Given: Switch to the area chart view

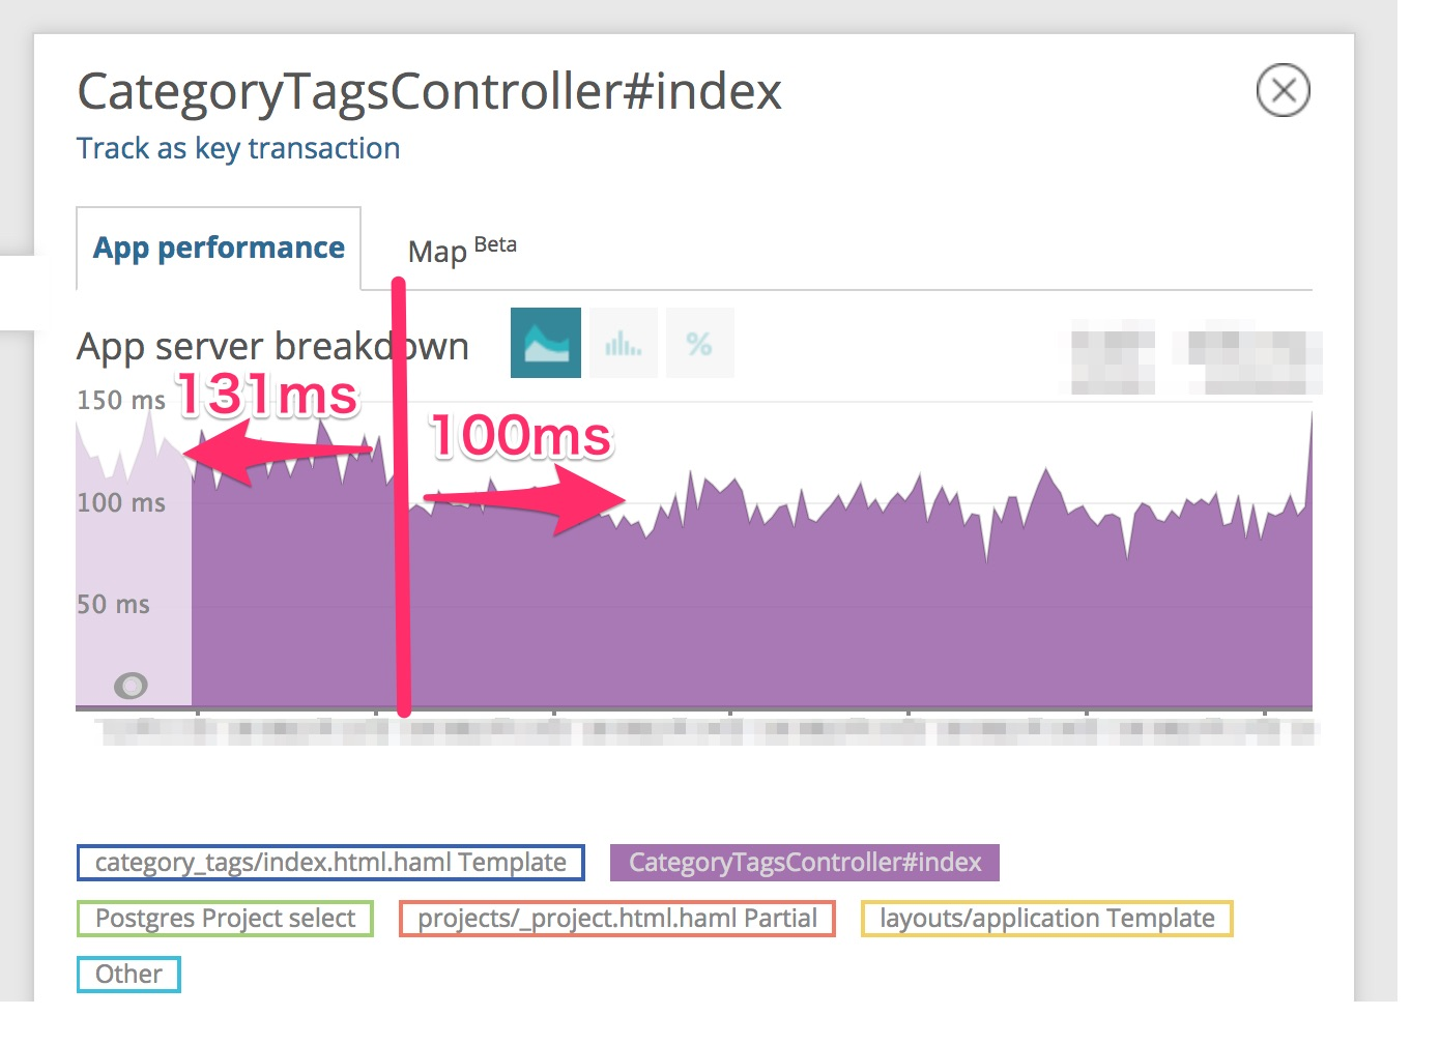Looking at the screenshot, I should point(545,343).
